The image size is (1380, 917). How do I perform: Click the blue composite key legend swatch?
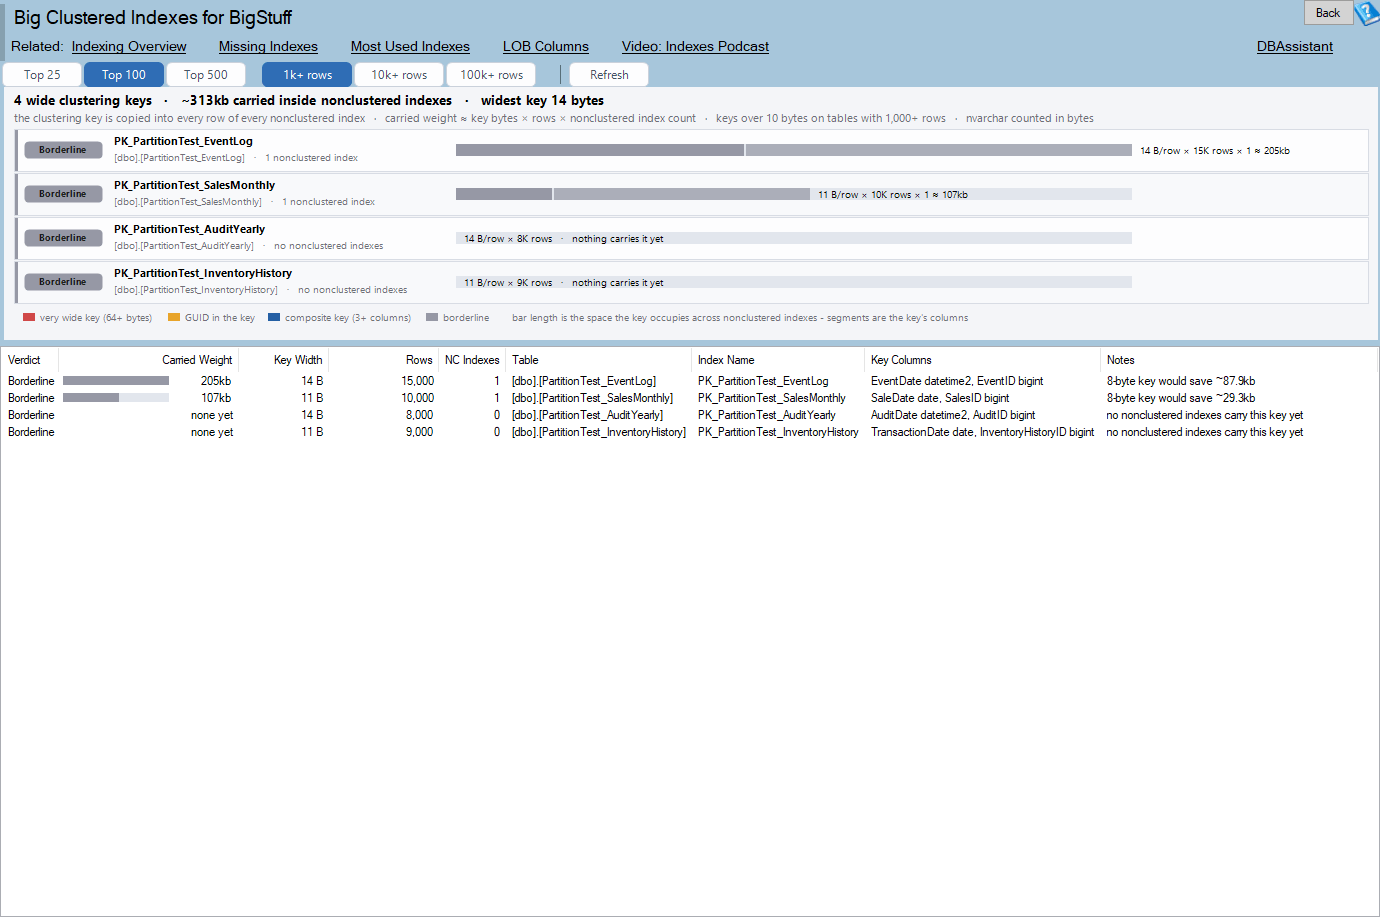point(274,317)
